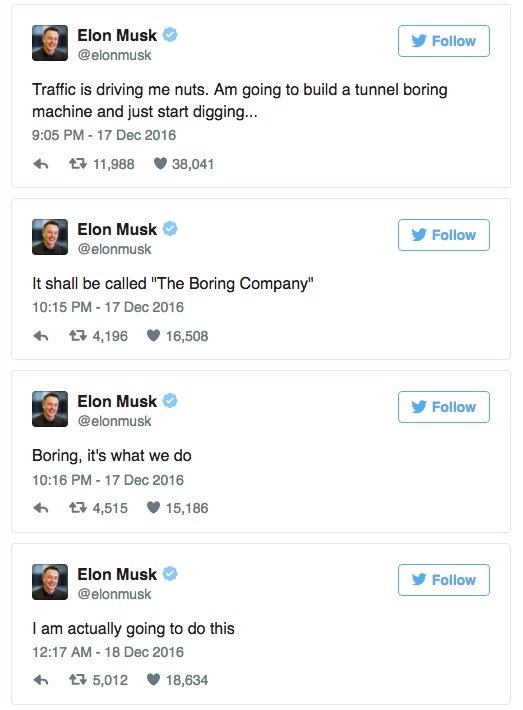Open the 9:05 PM - 17 Dec 2016 timestamp

104,135
